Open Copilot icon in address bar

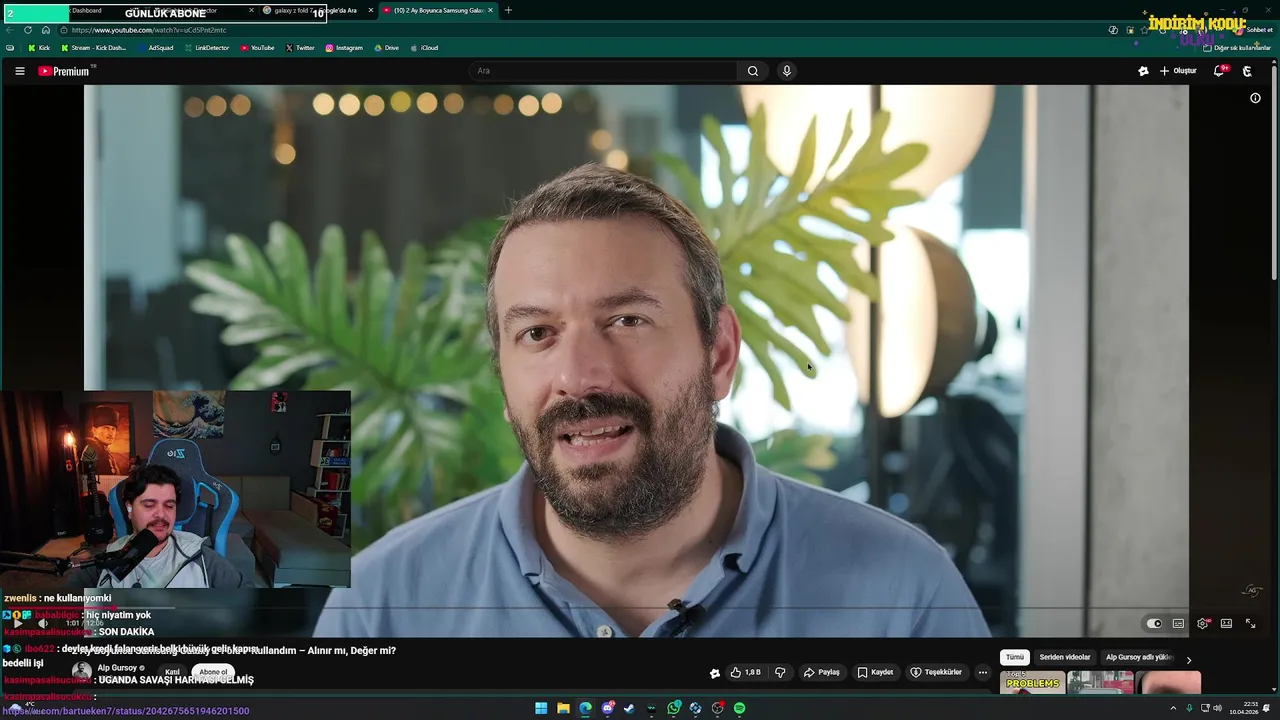[x=1113, y=30]
